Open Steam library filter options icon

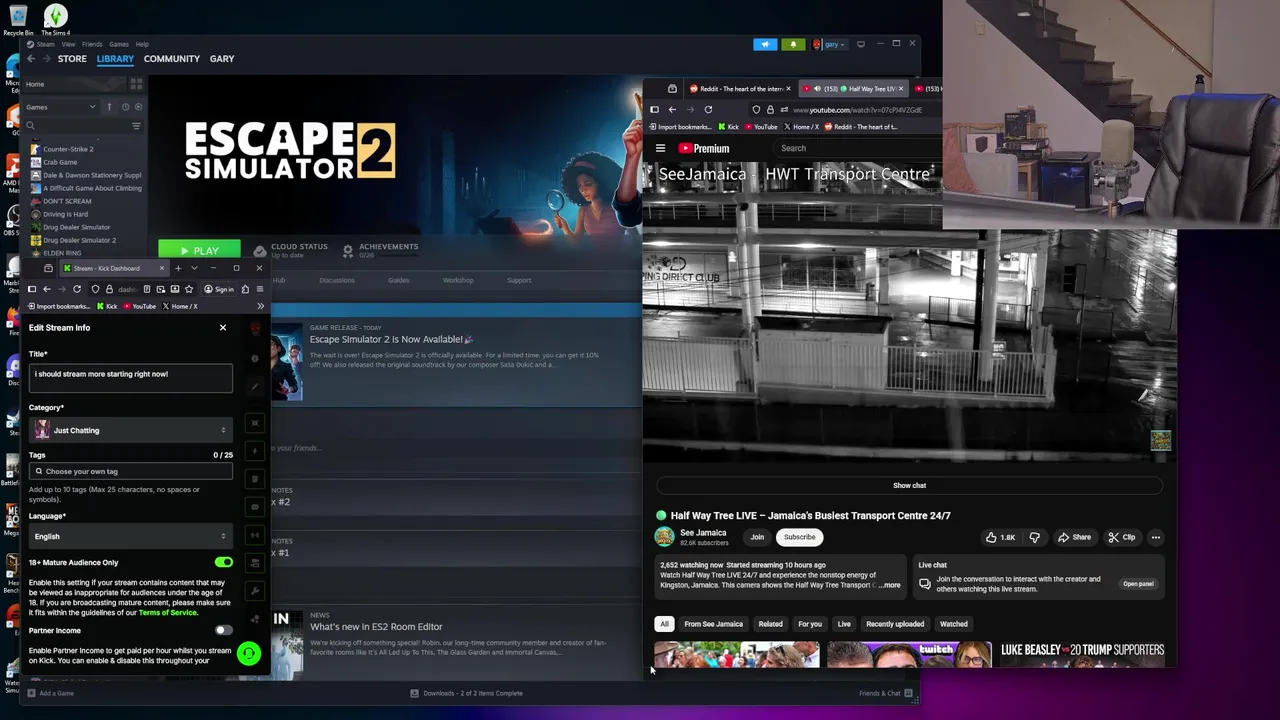pos(136,126)
